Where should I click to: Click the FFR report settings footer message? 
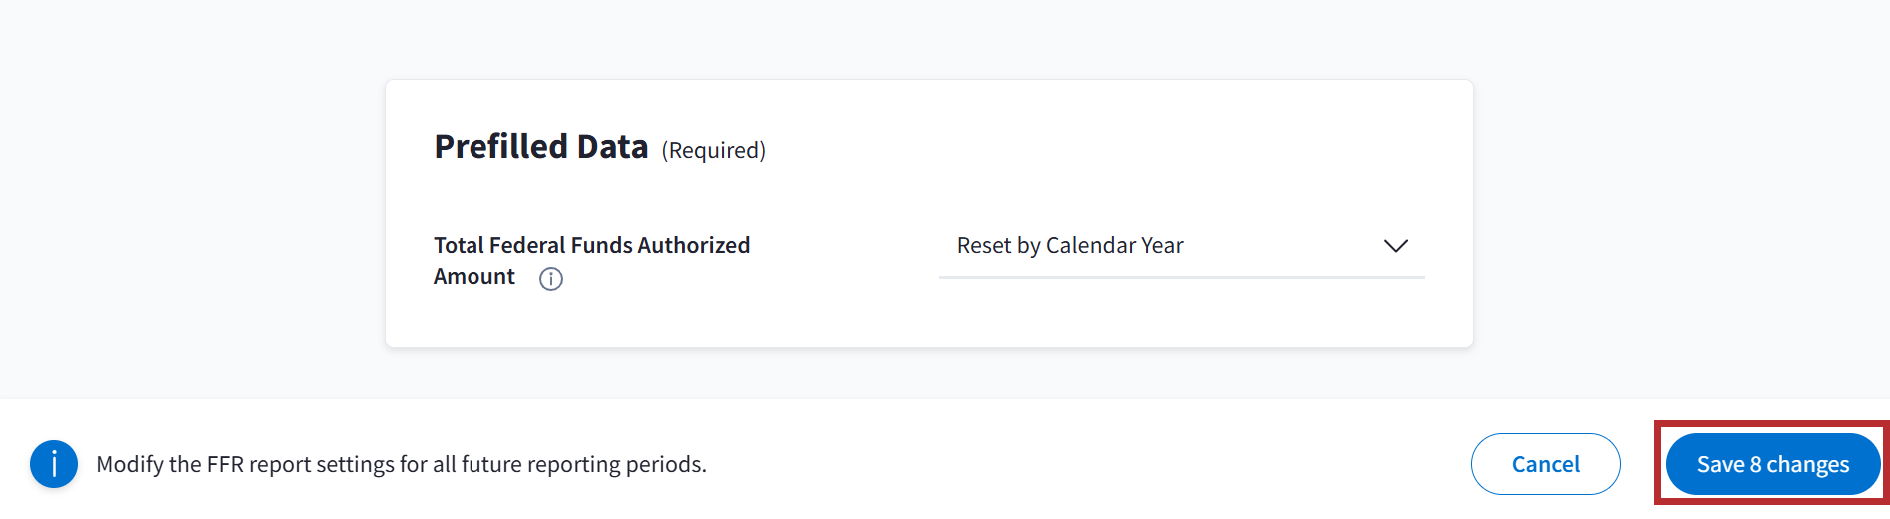pos(401,464)
